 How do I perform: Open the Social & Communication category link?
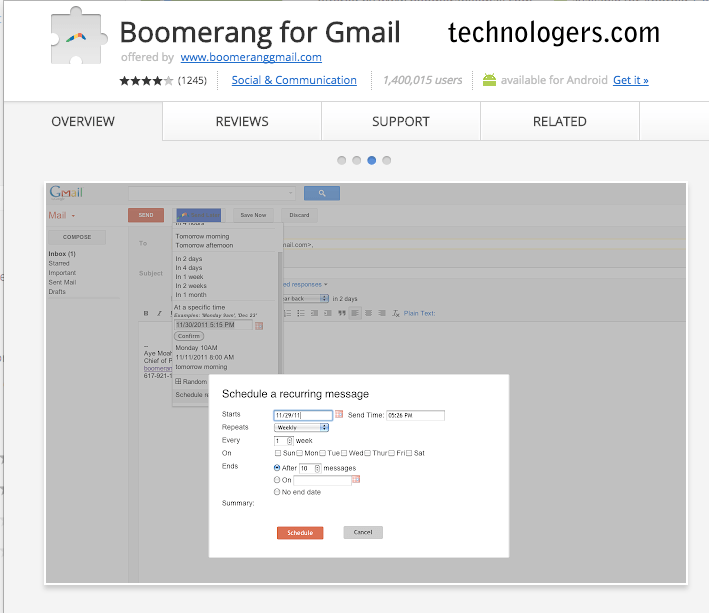point(294,80)
